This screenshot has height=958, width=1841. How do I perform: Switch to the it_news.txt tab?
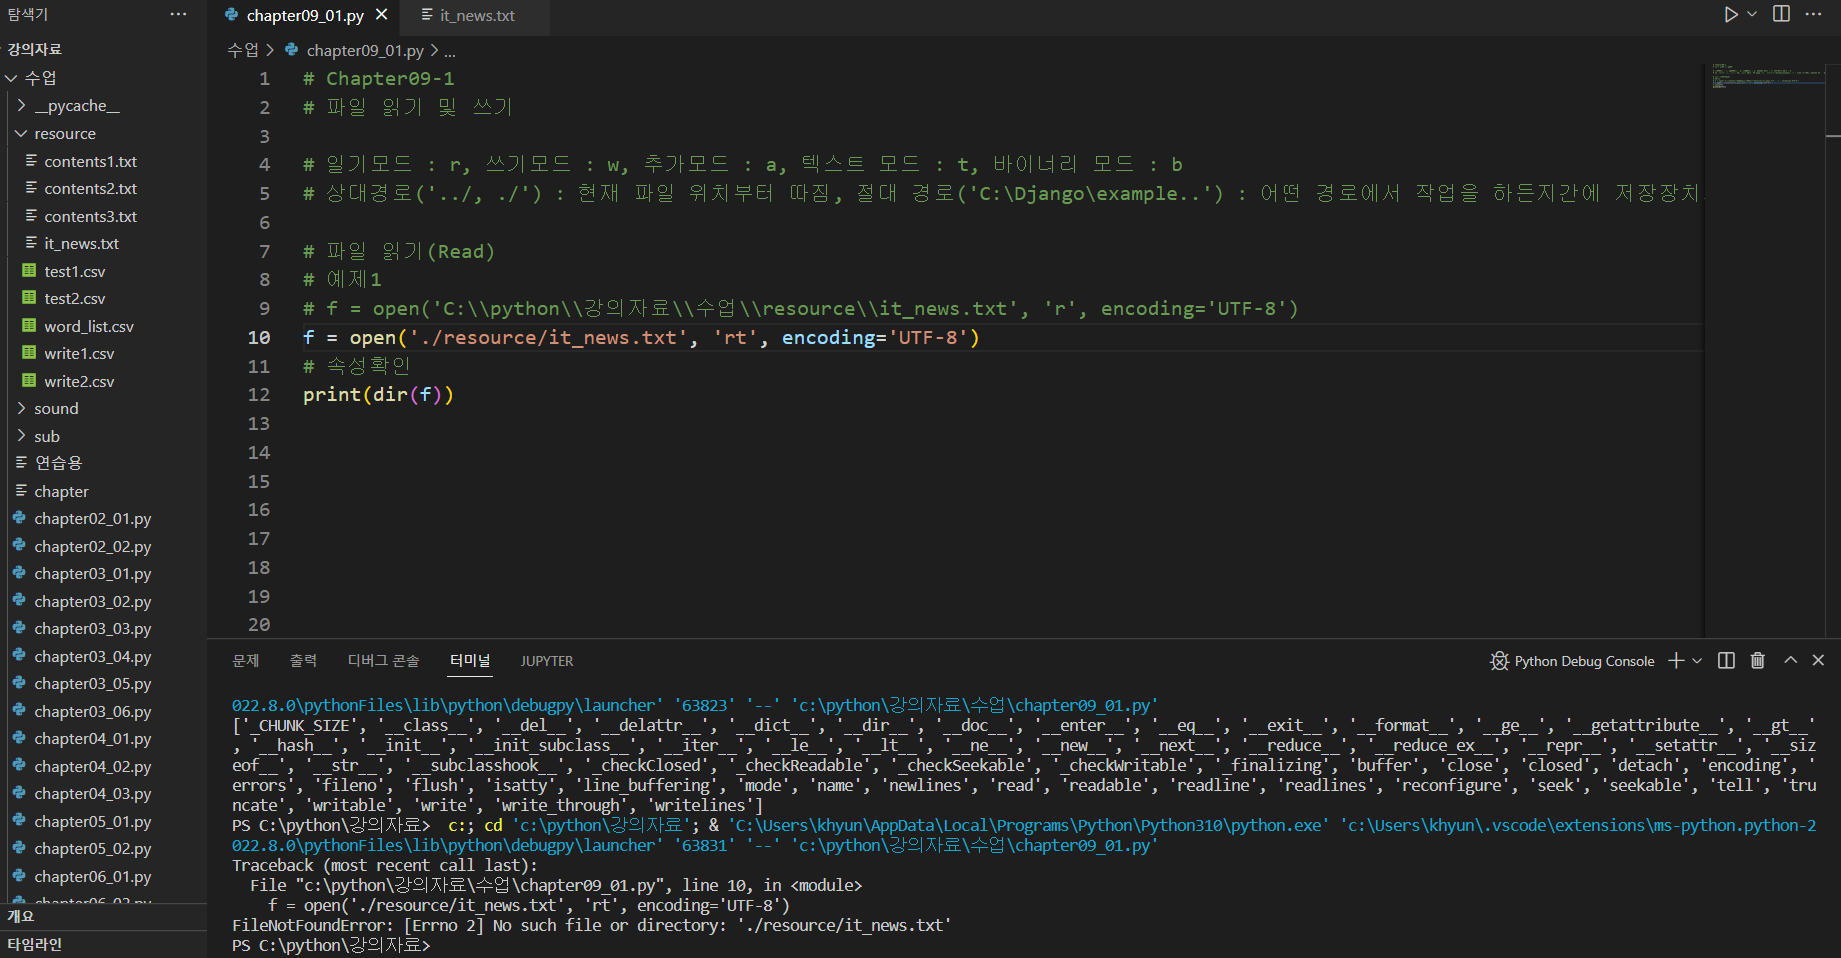point(476,16)
